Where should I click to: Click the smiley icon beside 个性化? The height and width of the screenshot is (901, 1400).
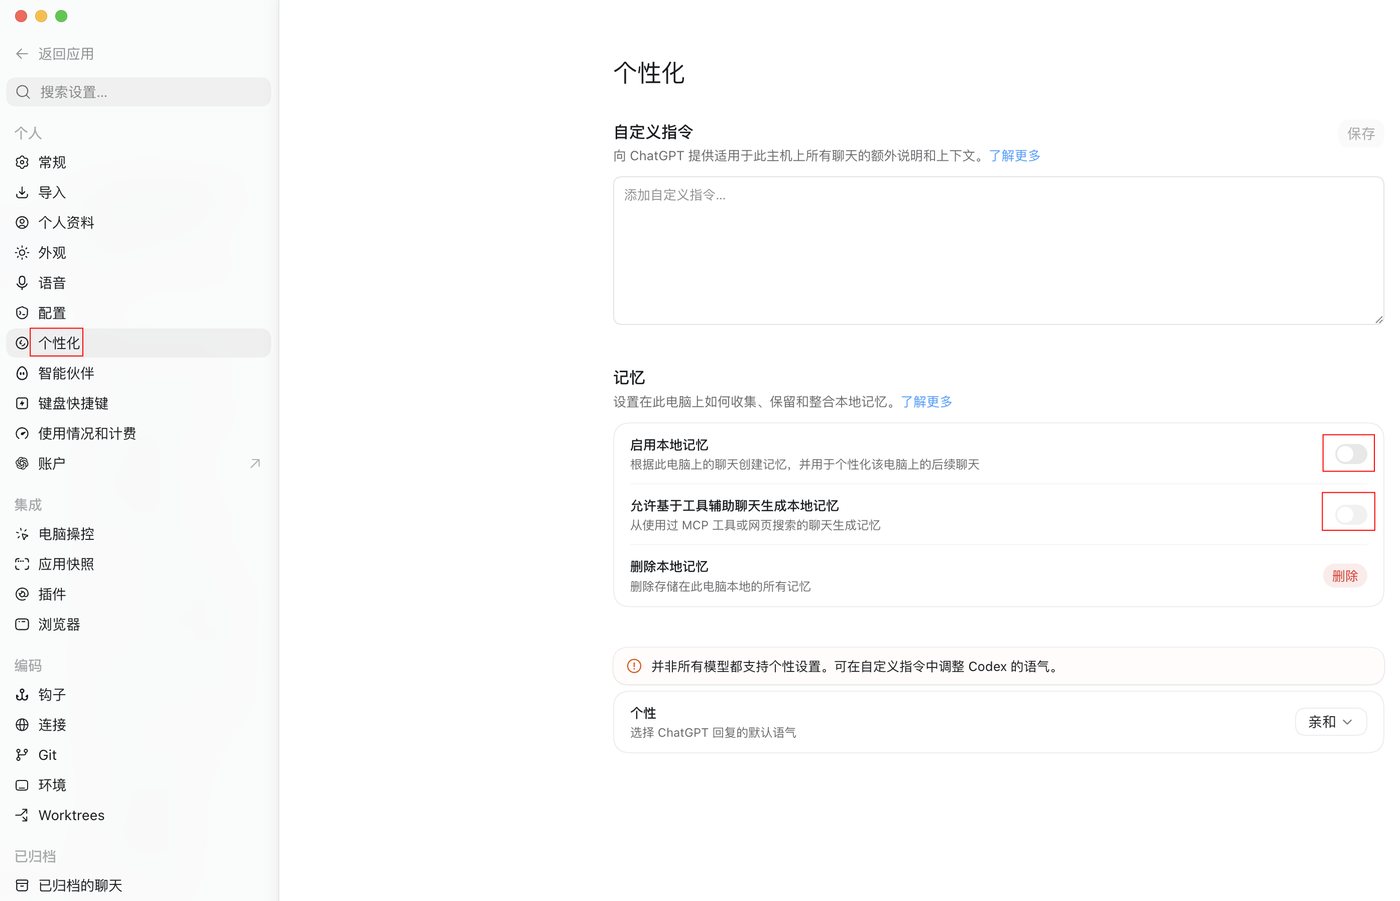click(x=22, y=343)
